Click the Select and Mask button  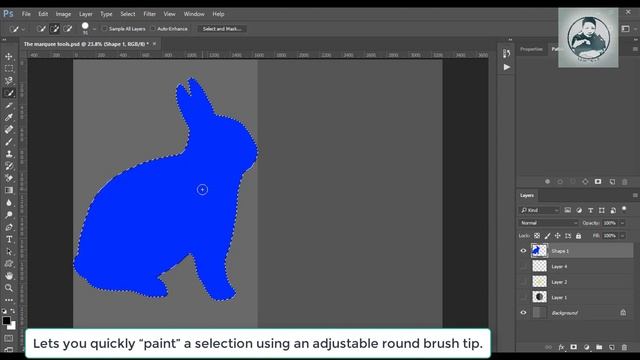coord(222,29)
